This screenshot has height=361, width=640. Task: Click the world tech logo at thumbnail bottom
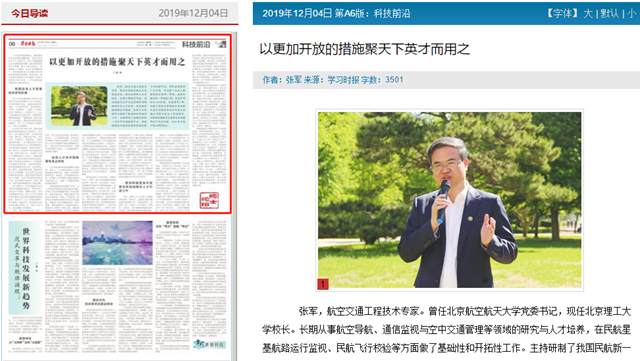[x=209, y=344]
